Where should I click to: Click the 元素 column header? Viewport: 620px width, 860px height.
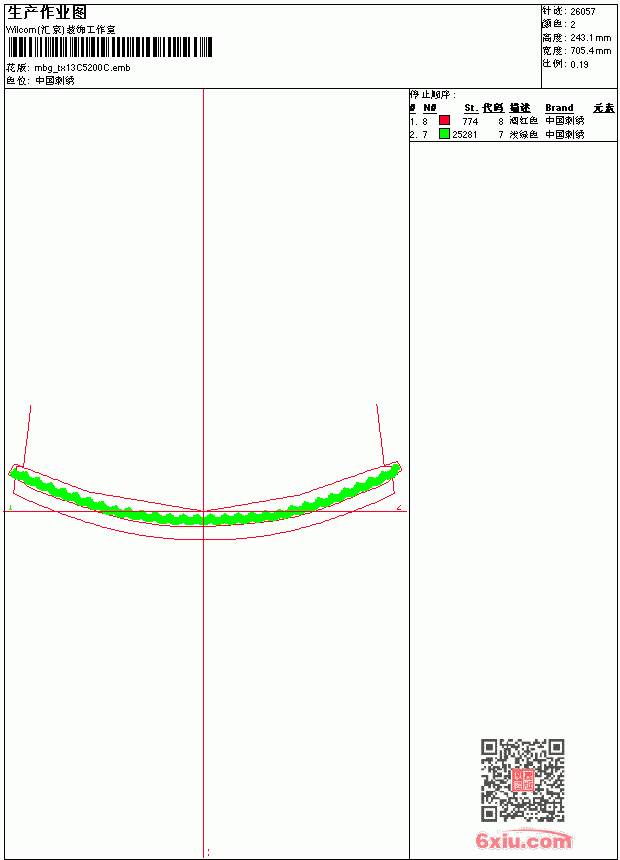[x=604, y=108]
